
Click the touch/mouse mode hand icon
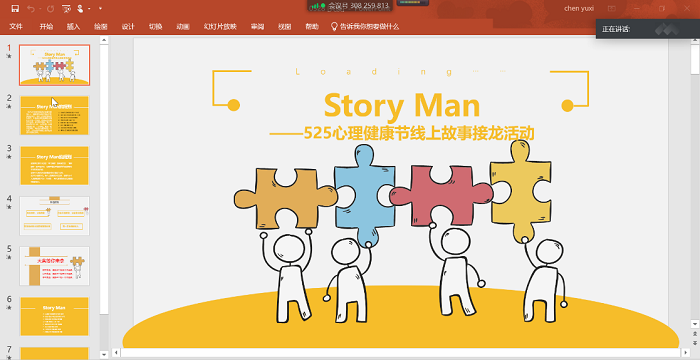[80, 8]
